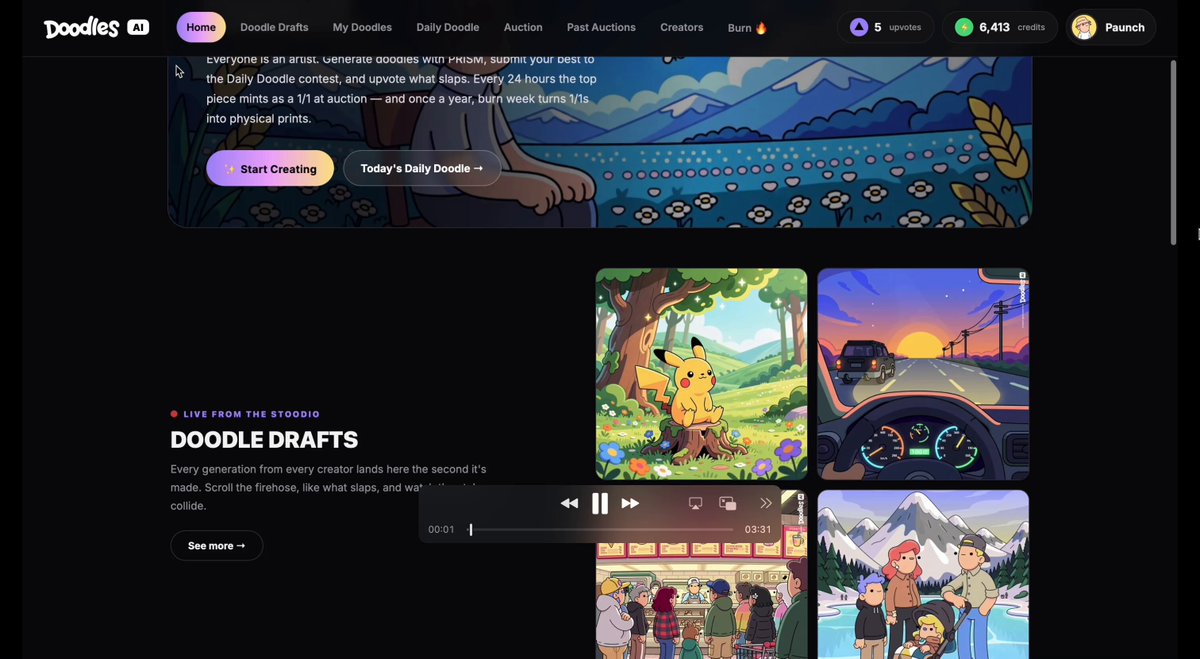Pause the video playback
1200x659 pixels.
point(600,503)
